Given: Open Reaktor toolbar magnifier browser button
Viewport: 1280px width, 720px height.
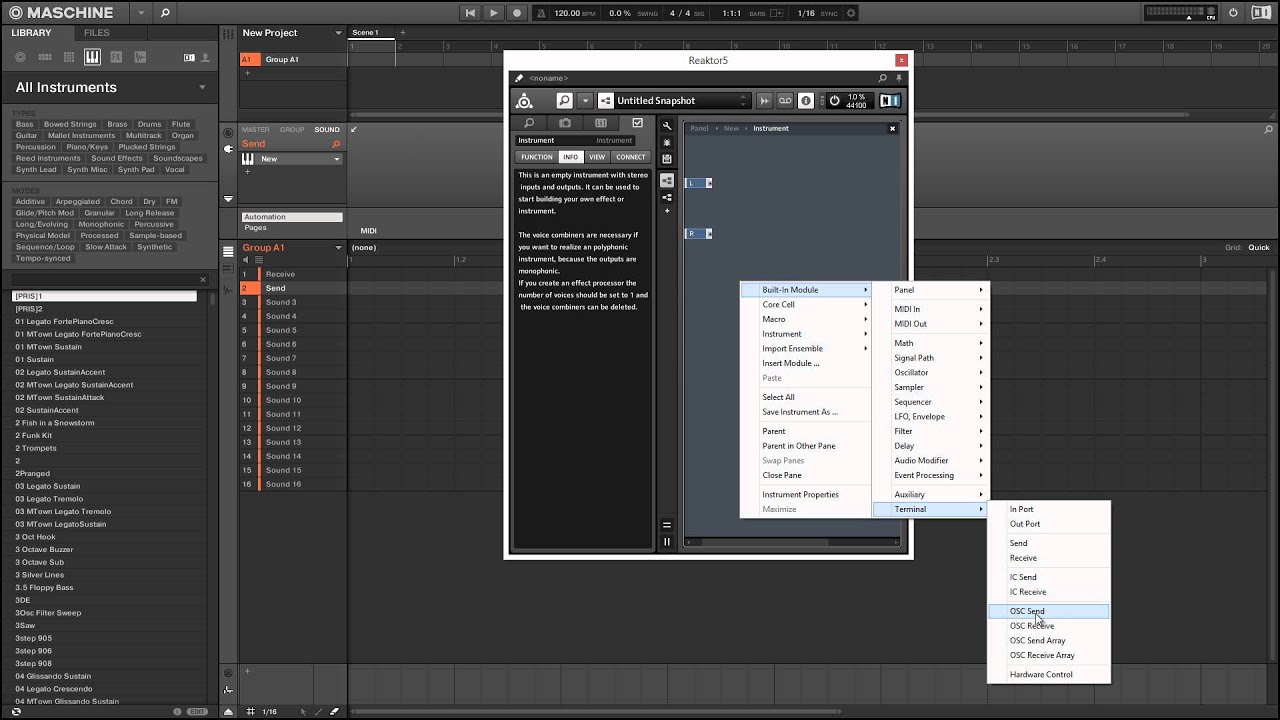Looking at the screenshot, I should 564,101.
